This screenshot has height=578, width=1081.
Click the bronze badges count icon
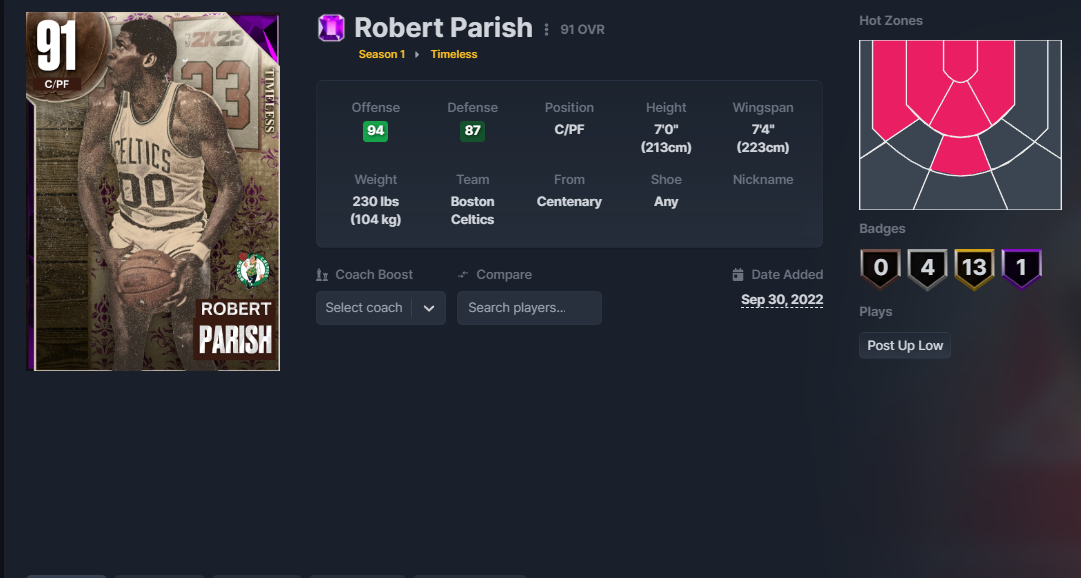[880, 268]
